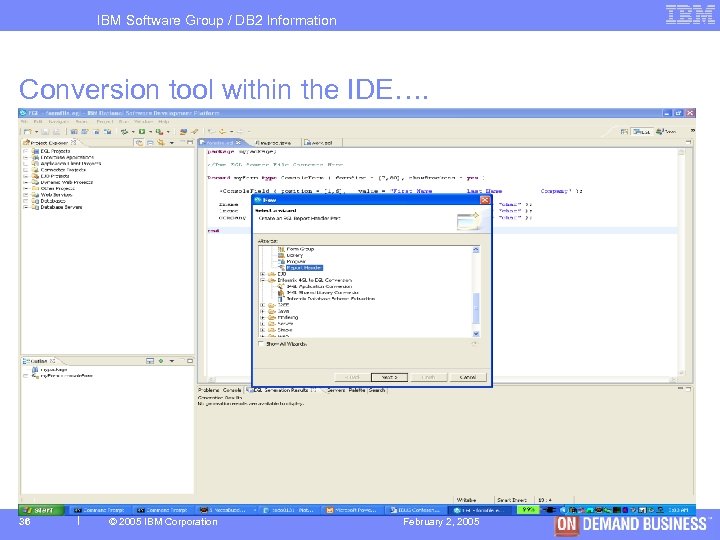Expand the Simple folder in wizard tree
This screenshot has height=540, width=720.
click(x=263, y=330)
